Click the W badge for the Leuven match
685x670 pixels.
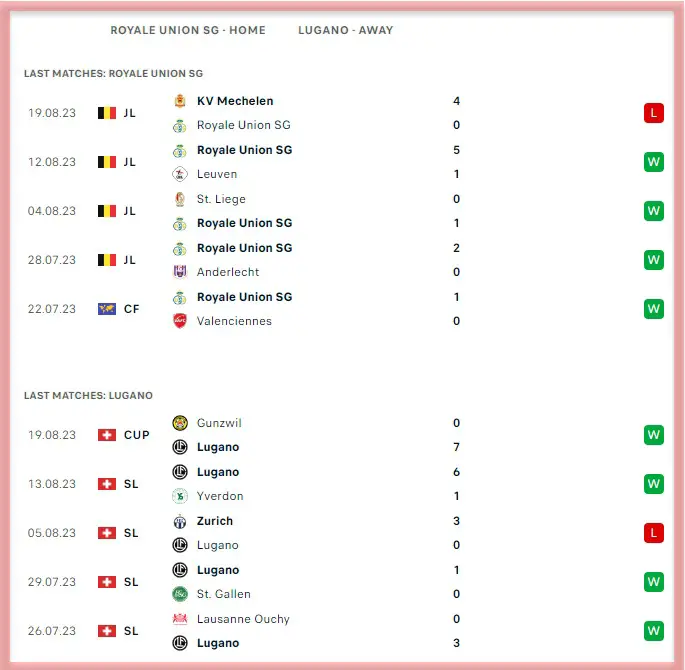pyautogui.click(x=654, y=162)
